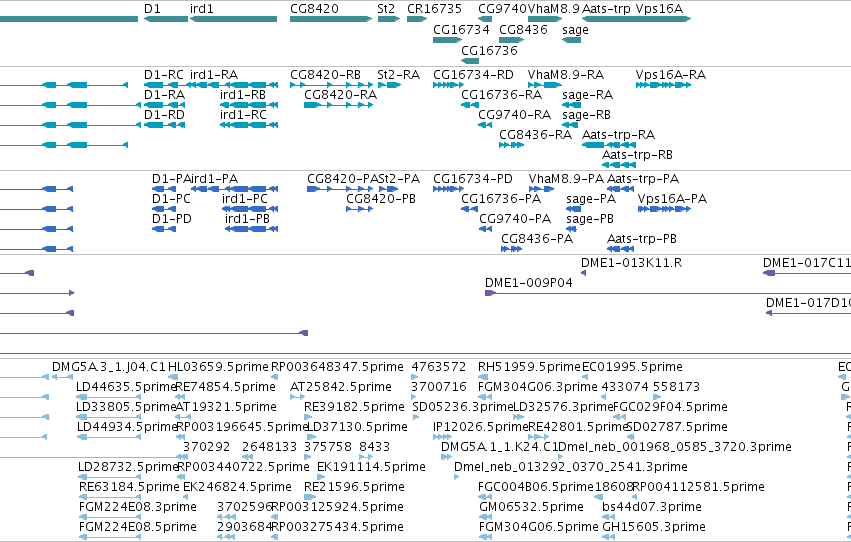Select the VhaM8.9-RA transcript label

point(566,75)
